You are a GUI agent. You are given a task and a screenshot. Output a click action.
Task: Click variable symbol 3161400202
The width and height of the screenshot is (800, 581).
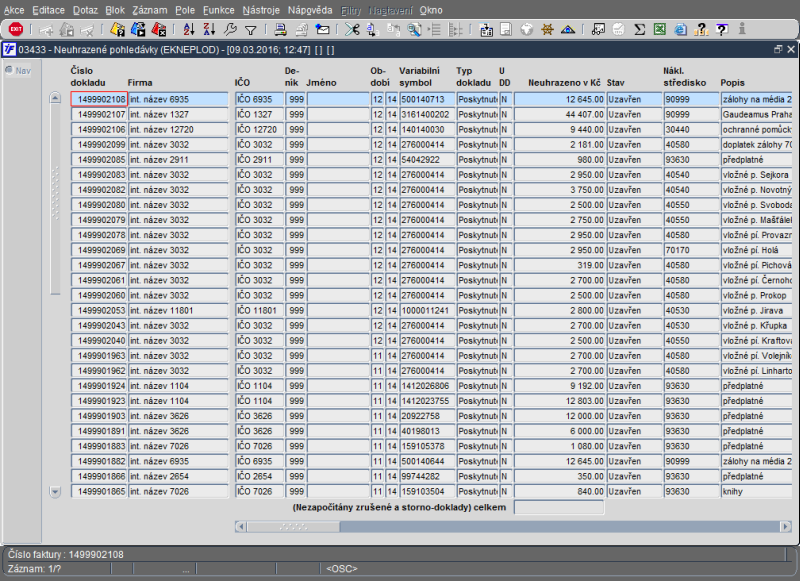click(427, 114)
